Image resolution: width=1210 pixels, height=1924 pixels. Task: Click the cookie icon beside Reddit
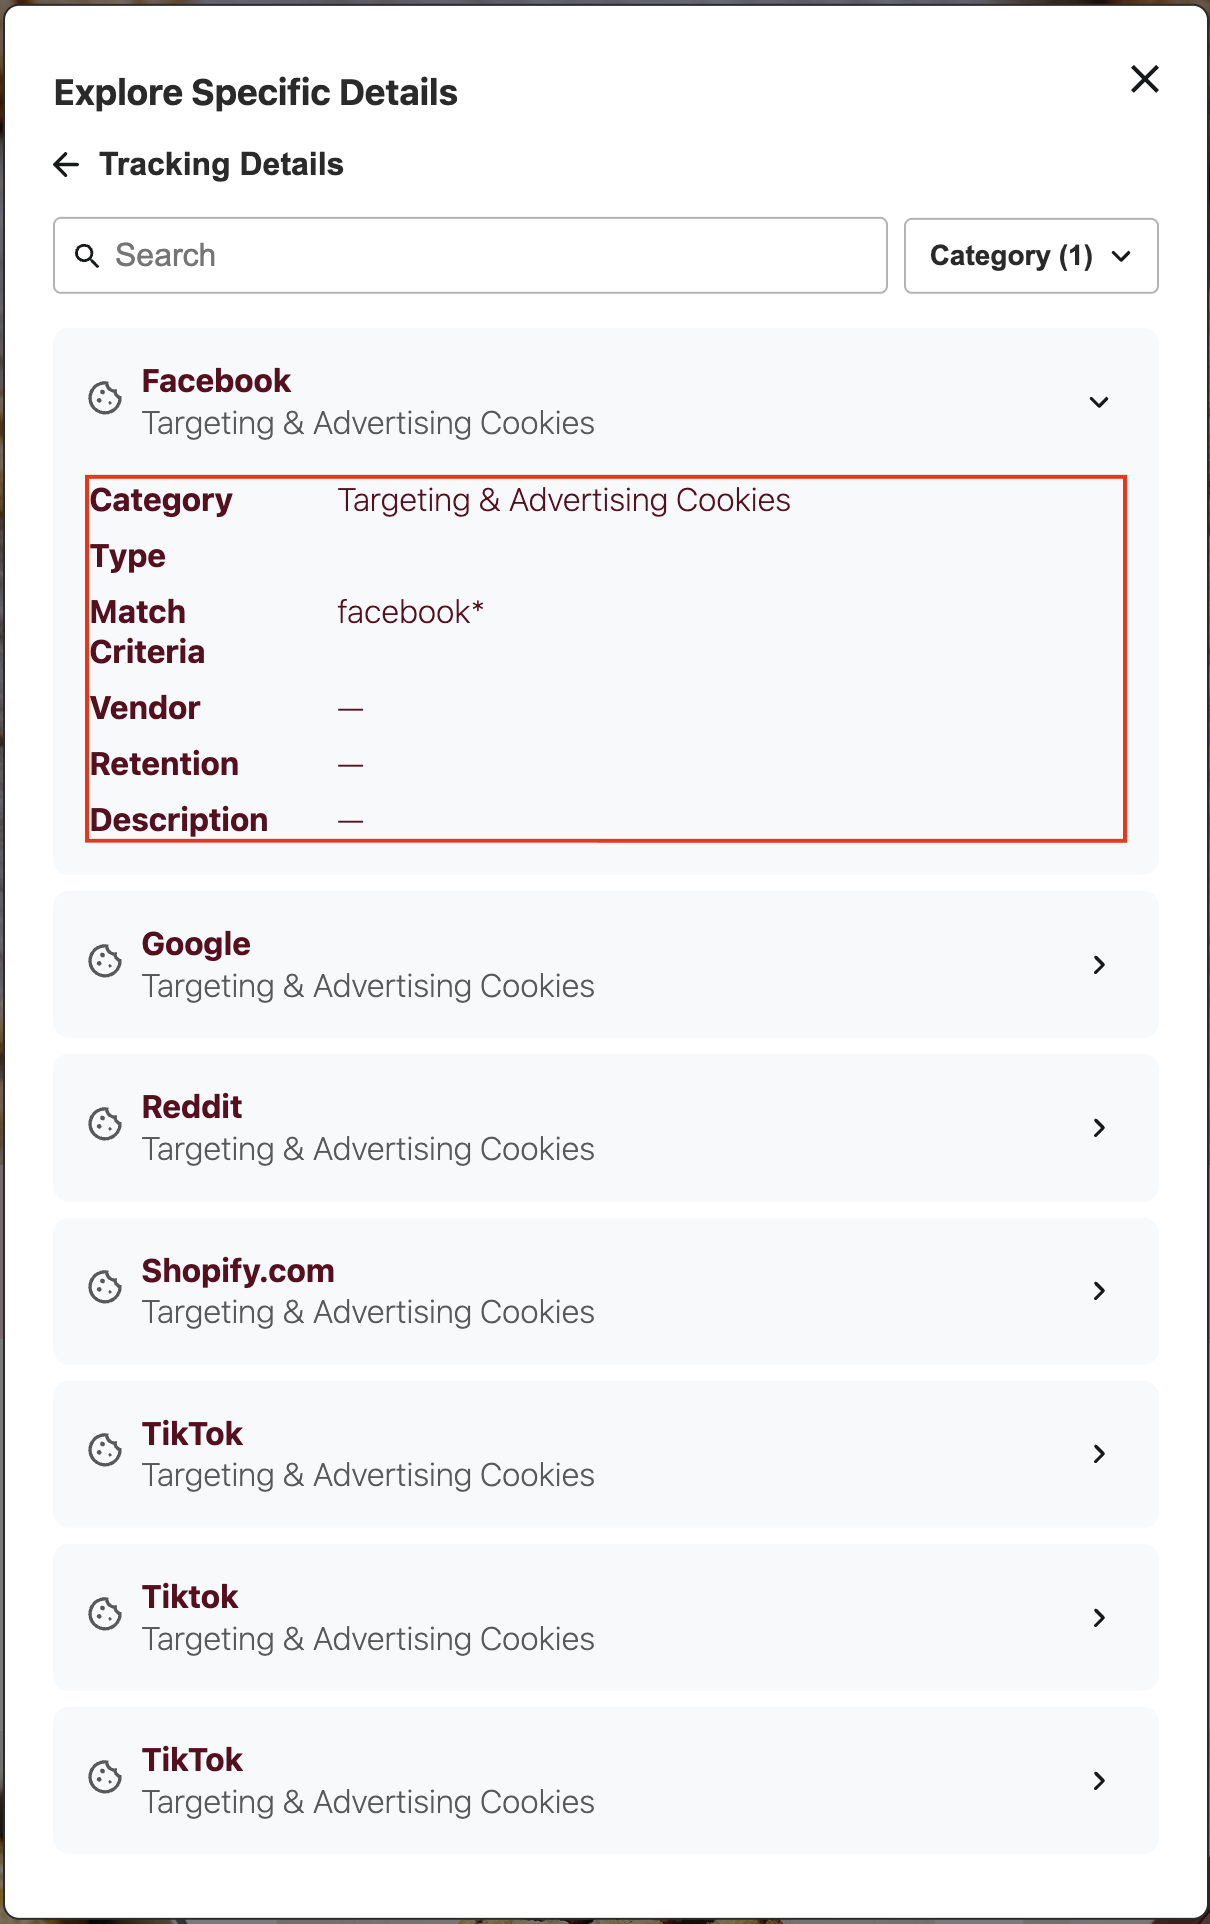(105, 1126)
